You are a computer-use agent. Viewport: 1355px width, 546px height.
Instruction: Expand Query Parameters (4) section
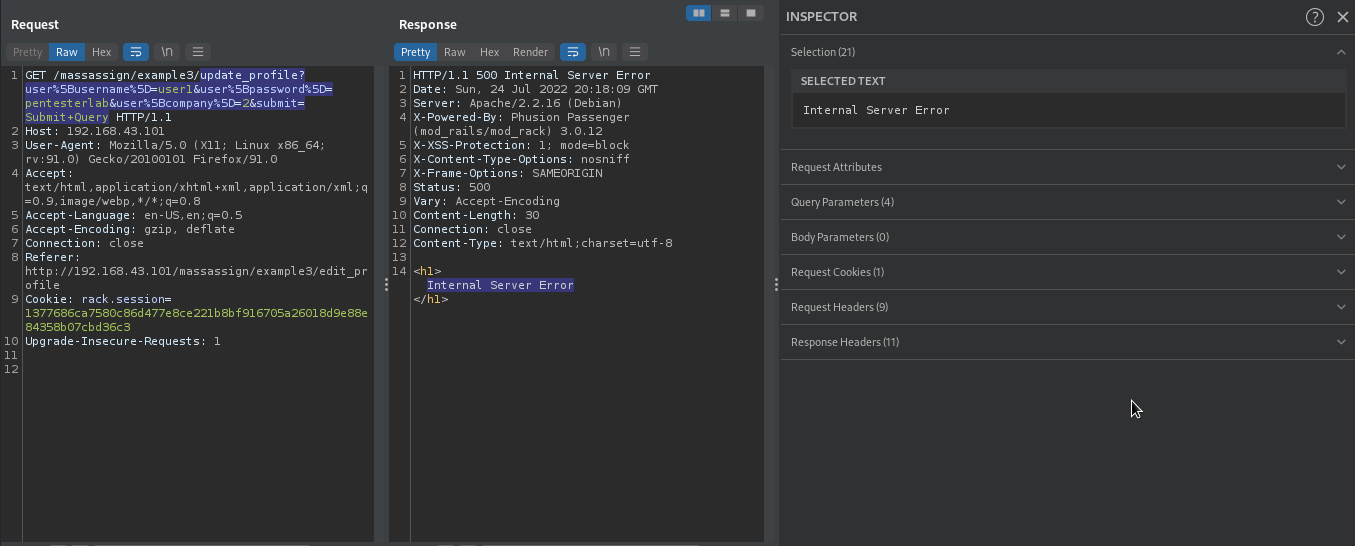pos(1068,202)
